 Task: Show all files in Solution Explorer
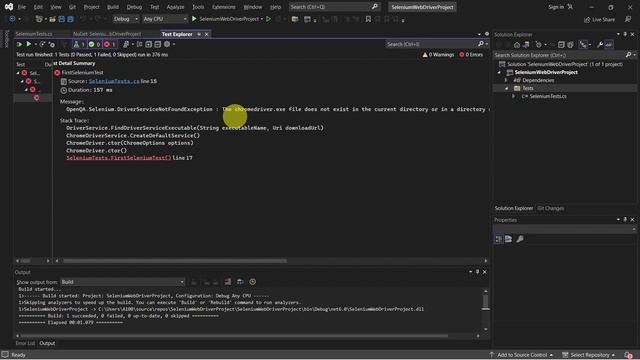570,44
